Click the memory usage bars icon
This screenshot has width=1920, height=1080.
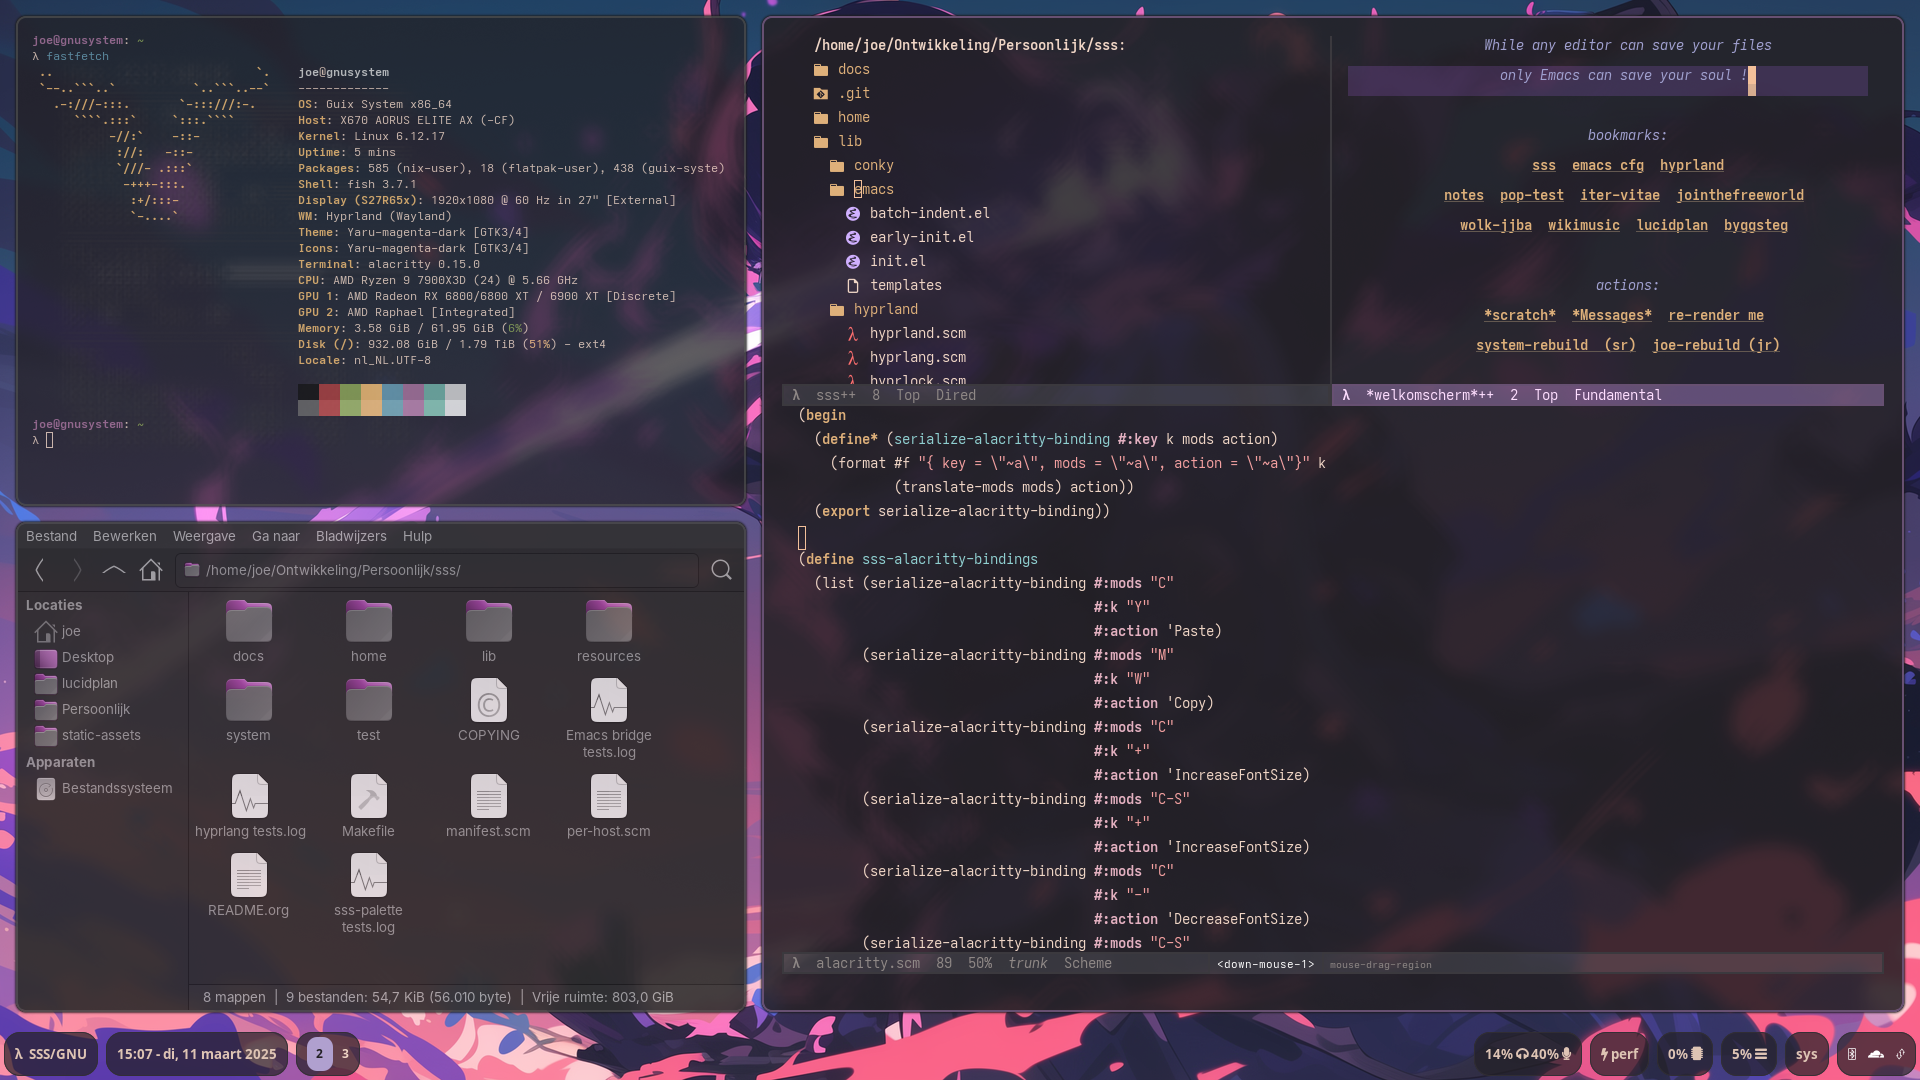pos(1760,1054)
